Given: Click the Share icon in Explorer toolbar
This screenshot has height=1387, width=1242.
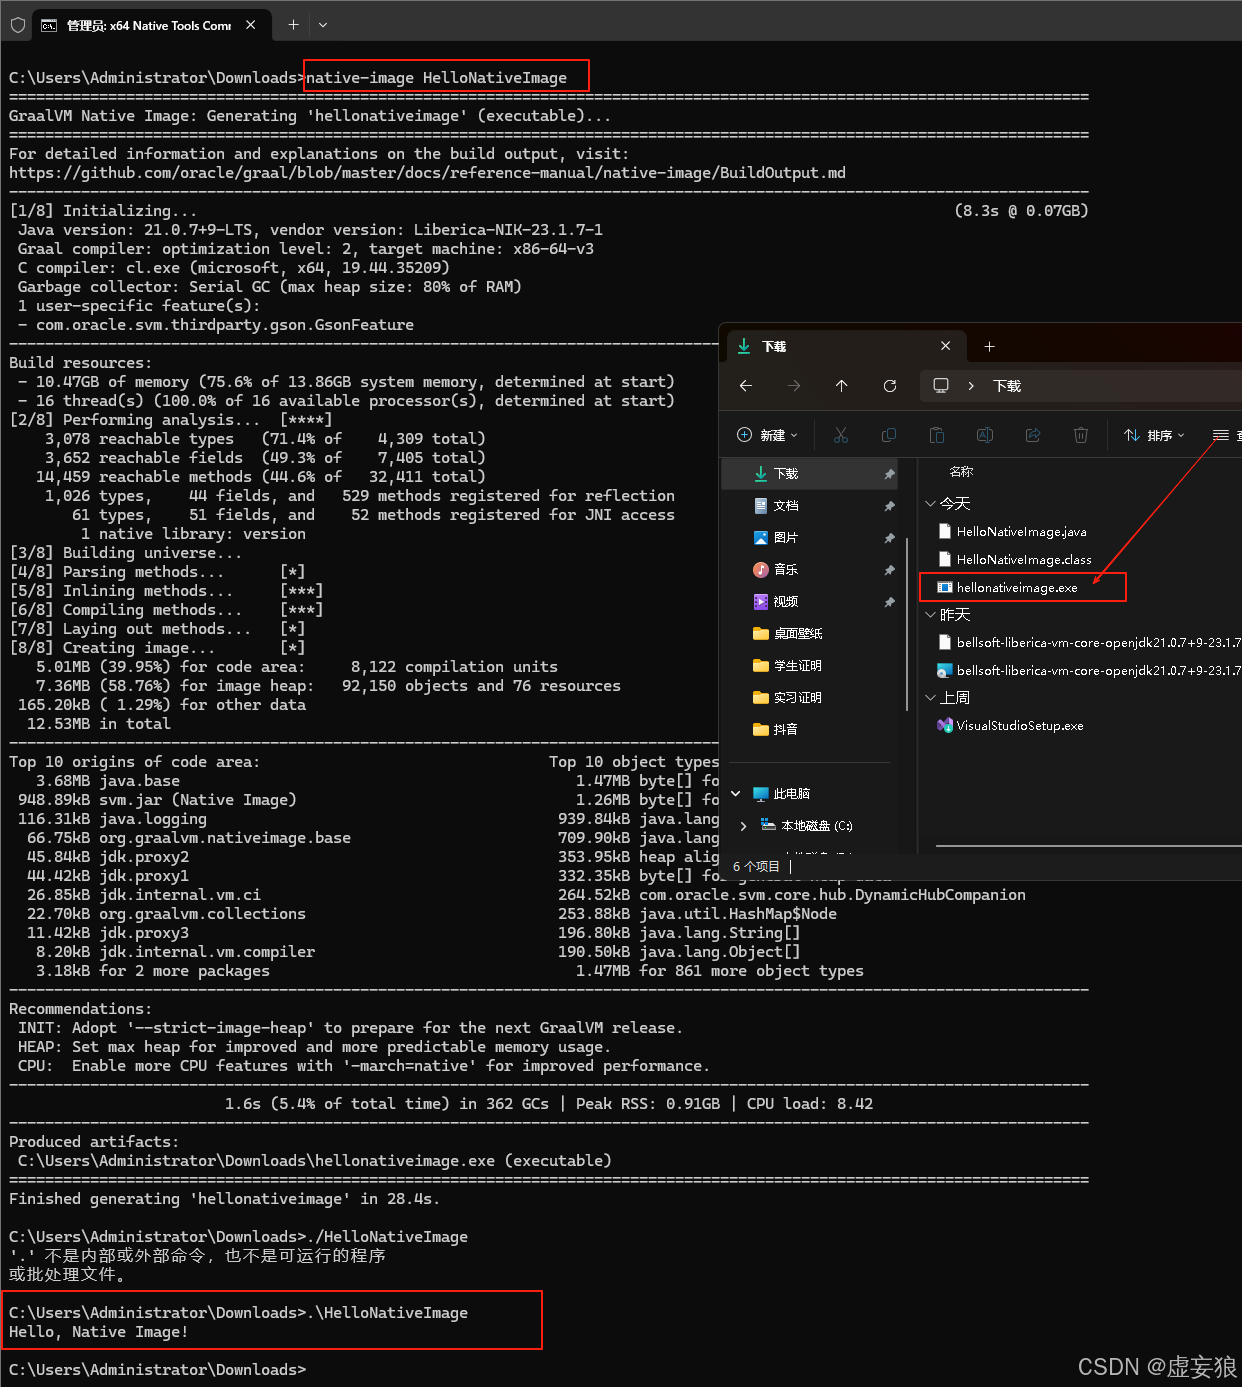Looking at the screenshot, I should coord(1033,435).
